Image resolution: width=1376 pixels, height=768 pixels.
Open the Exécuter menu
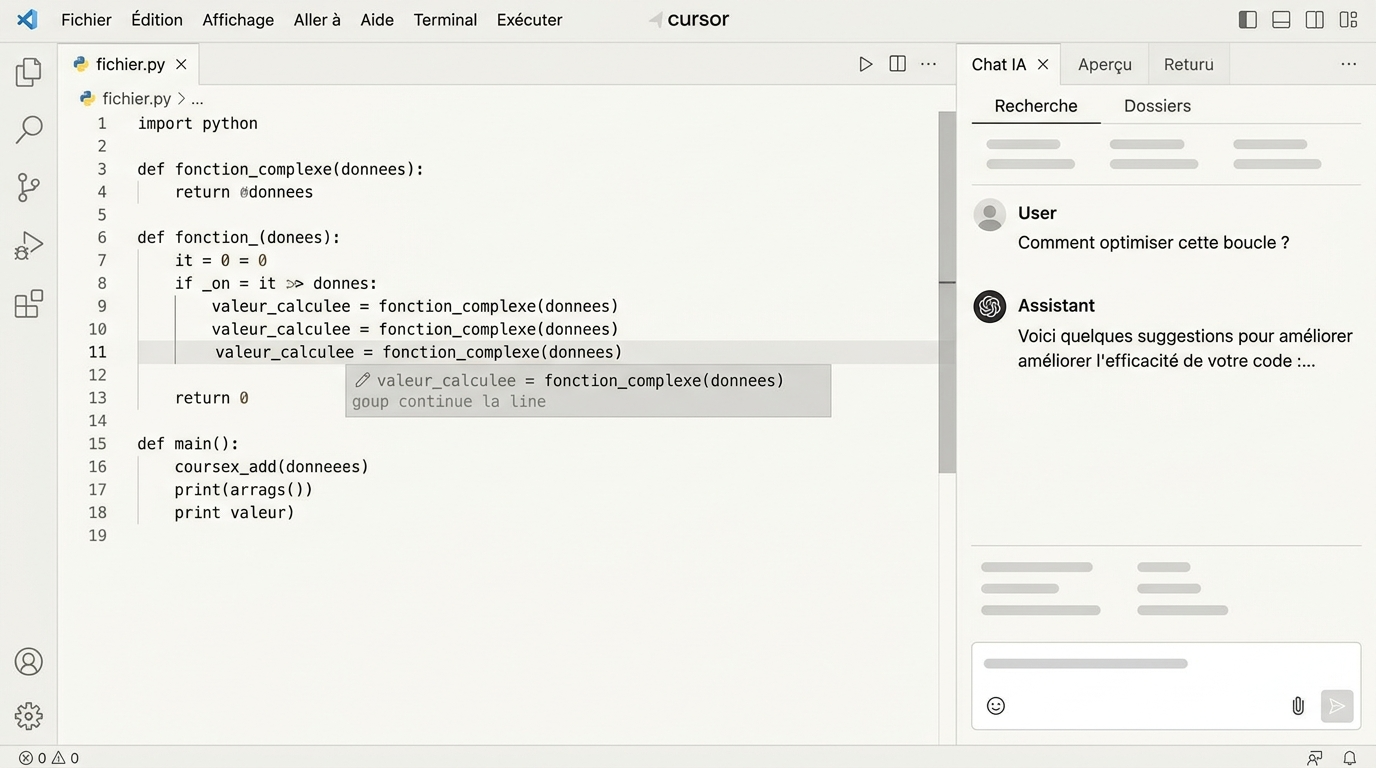point(530,20)
